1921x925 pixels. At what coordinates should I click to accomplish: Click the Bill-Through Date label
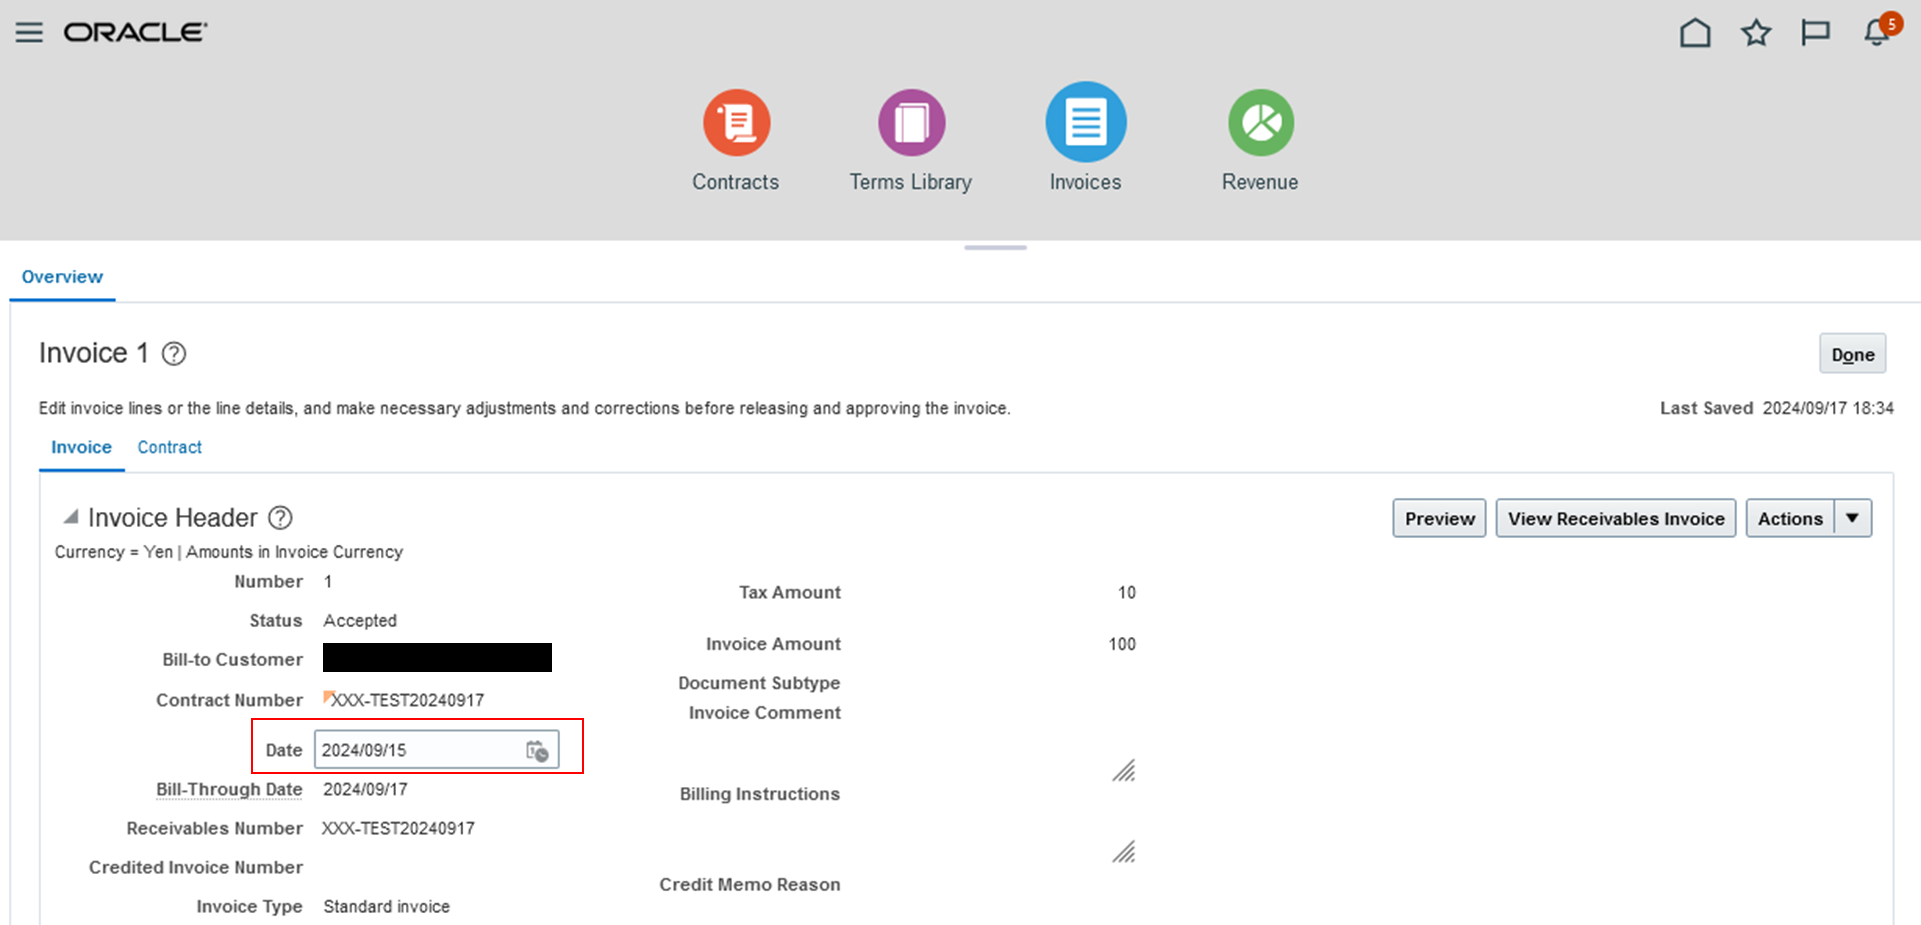pyautogui.click(x=229, y=789)
